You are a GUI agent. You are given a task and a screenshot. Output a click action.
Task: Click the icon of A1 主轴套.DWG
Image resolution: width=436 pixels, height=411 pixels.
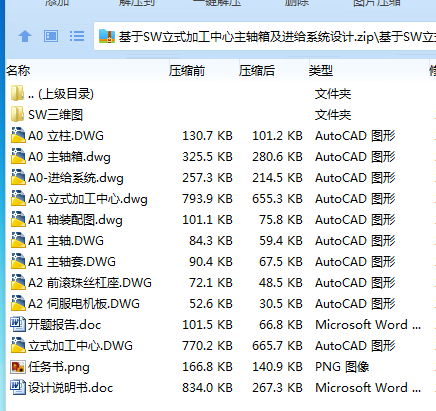click(x=18, y=261)
